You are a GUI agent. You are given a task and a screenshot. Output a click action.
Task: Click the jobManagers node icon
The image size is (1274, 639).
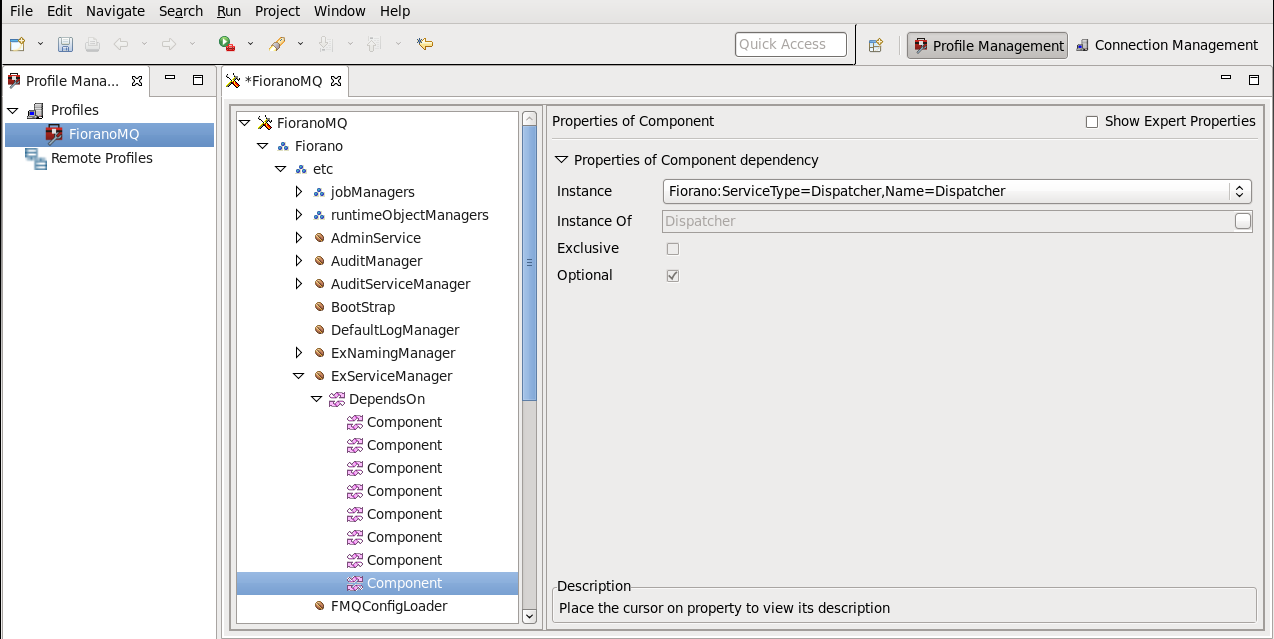click(x=319, y=192)
